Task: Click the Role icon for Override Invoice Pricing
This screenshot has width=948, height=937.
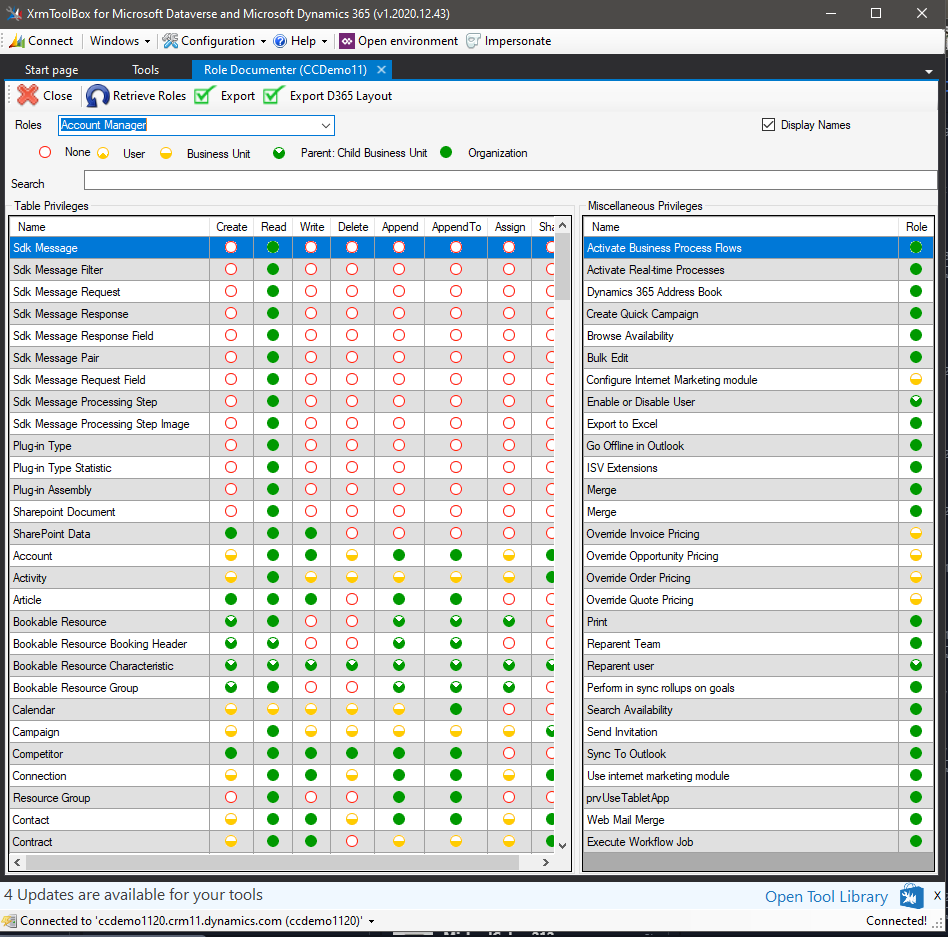Action: coord(916,533)
